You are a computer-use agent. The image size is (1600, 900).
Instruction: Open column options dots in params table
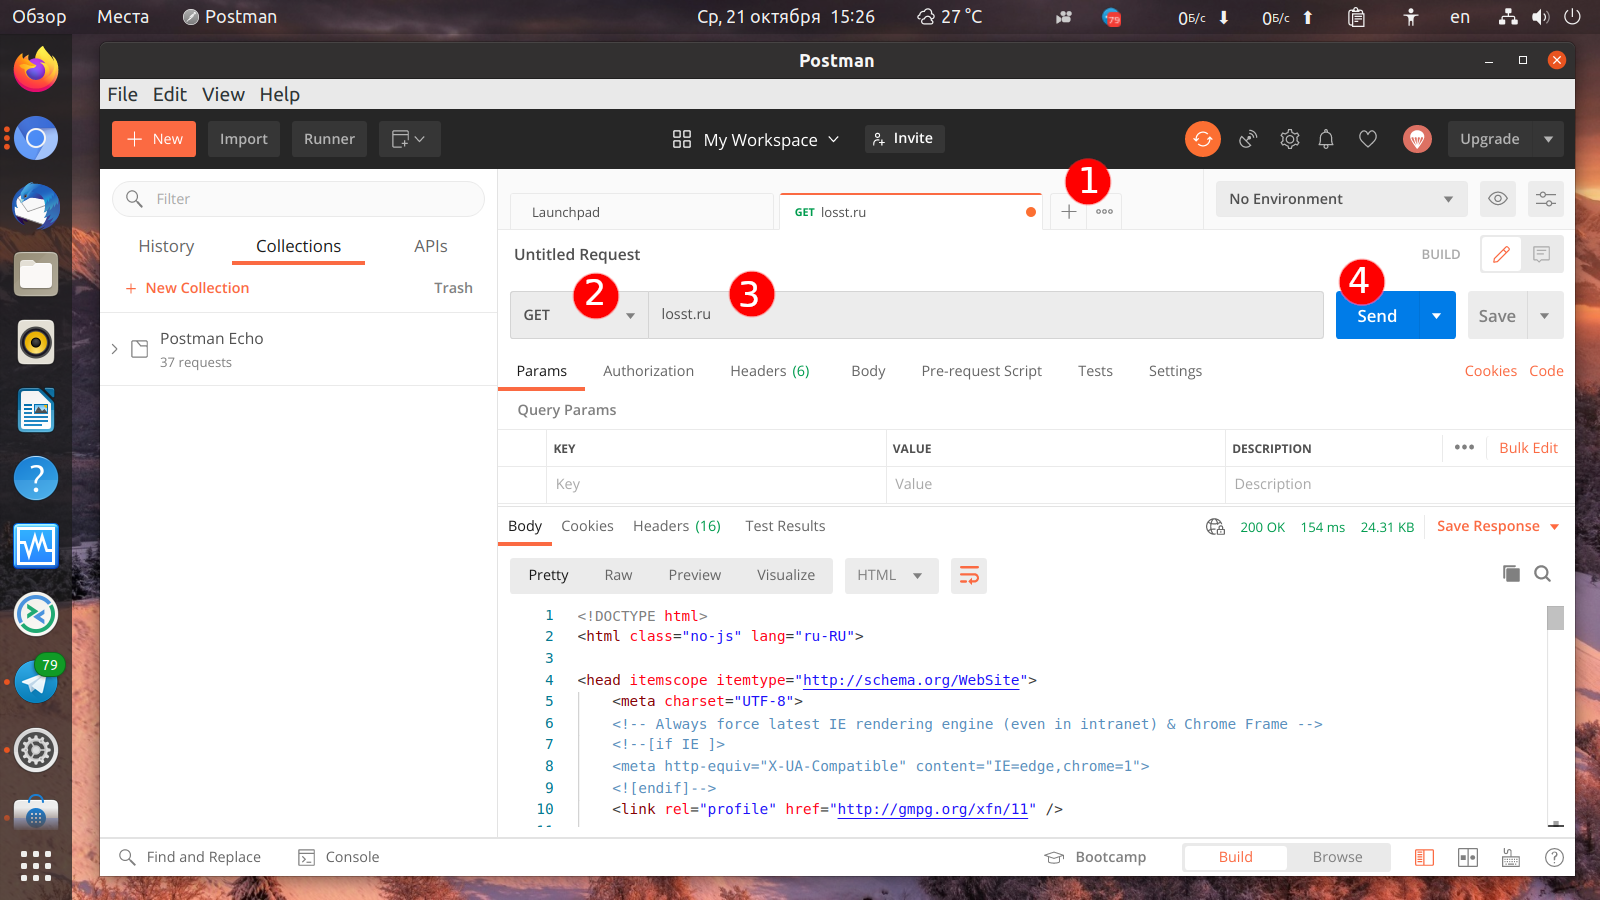[1464, 447]
